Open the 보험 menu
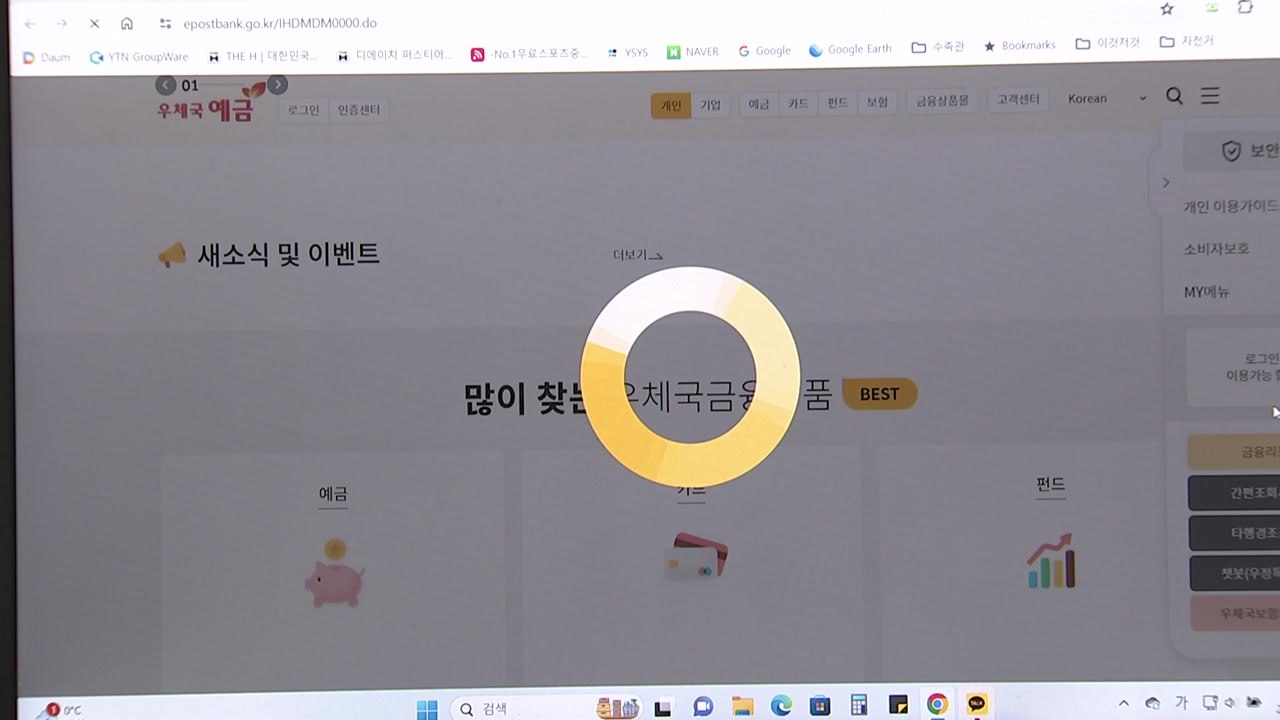 pyautogui.click(x=877, y=103)
